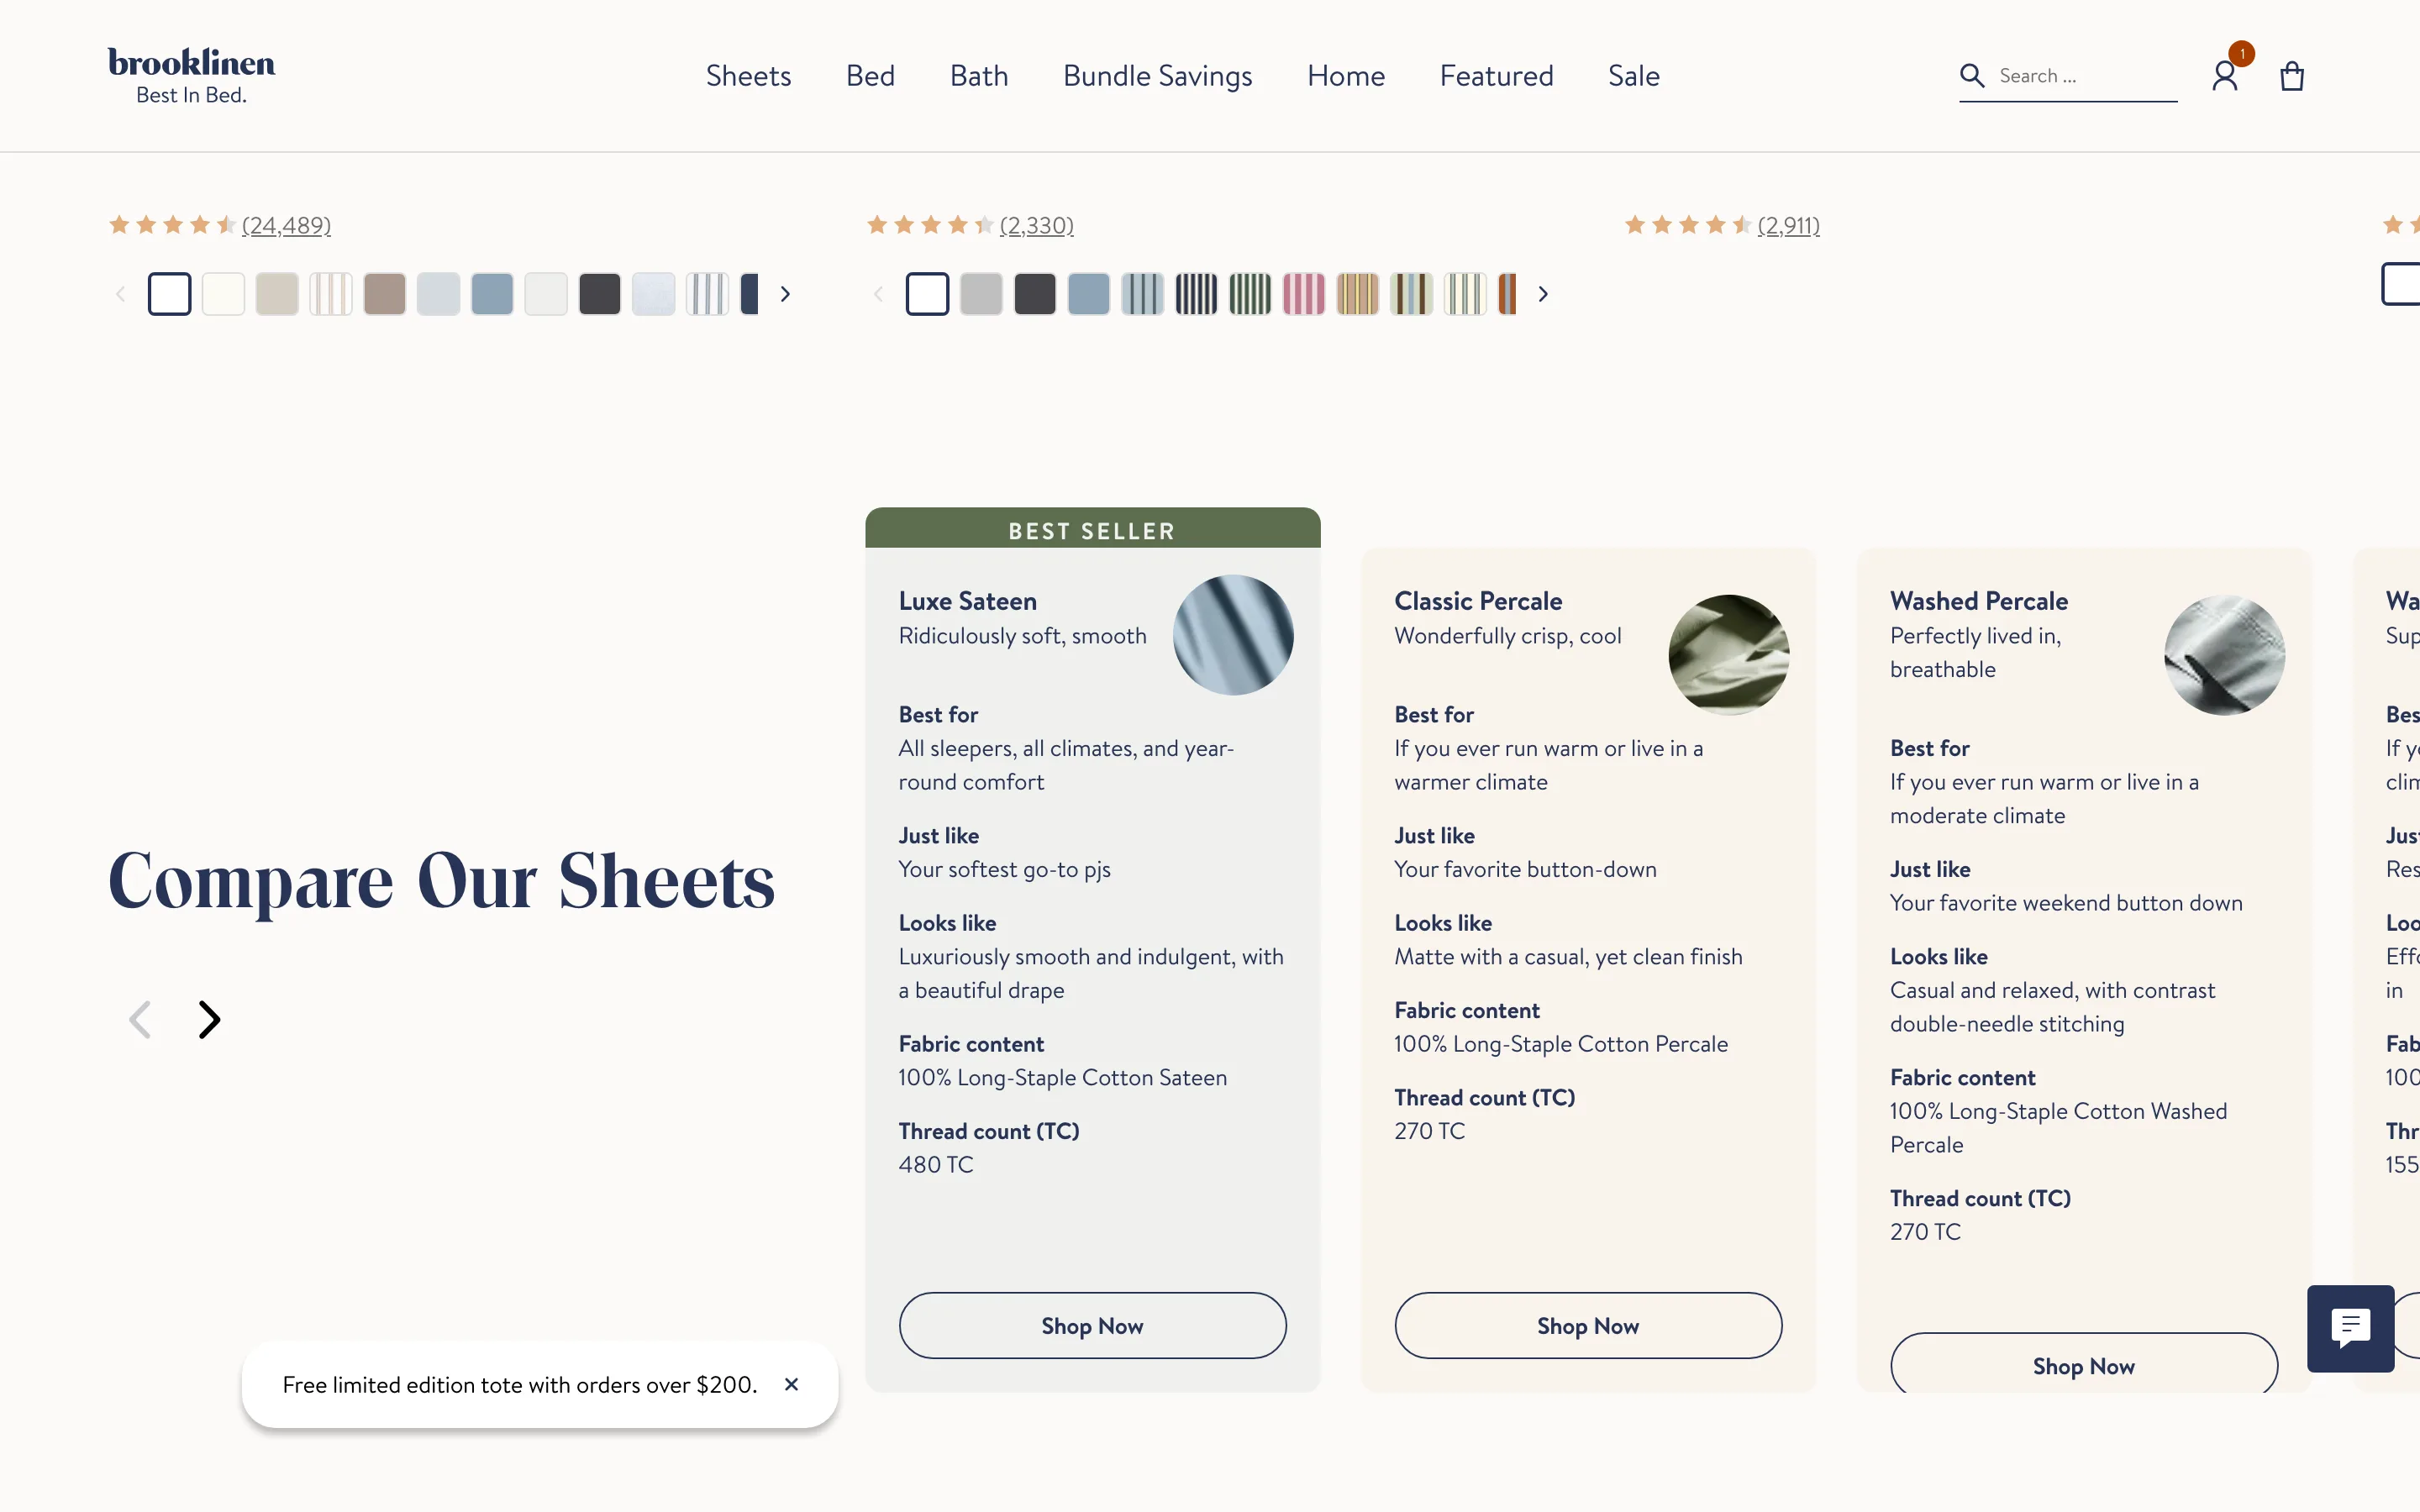
Task: Click 'Your softest go-to pjs' text
Action: click(1004, 870)
